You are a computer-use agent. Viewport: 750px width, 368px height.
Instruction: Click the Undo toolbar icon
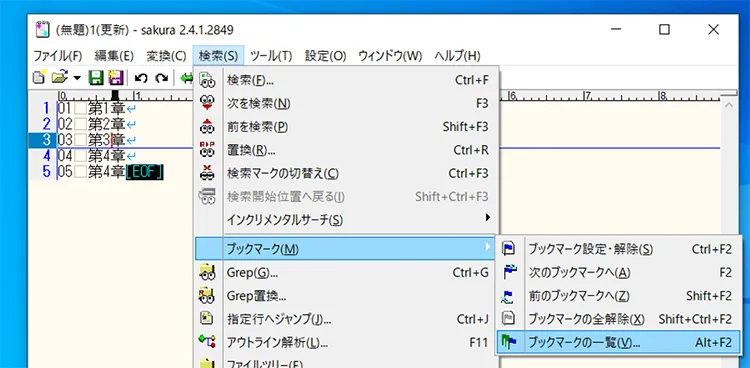141,78
